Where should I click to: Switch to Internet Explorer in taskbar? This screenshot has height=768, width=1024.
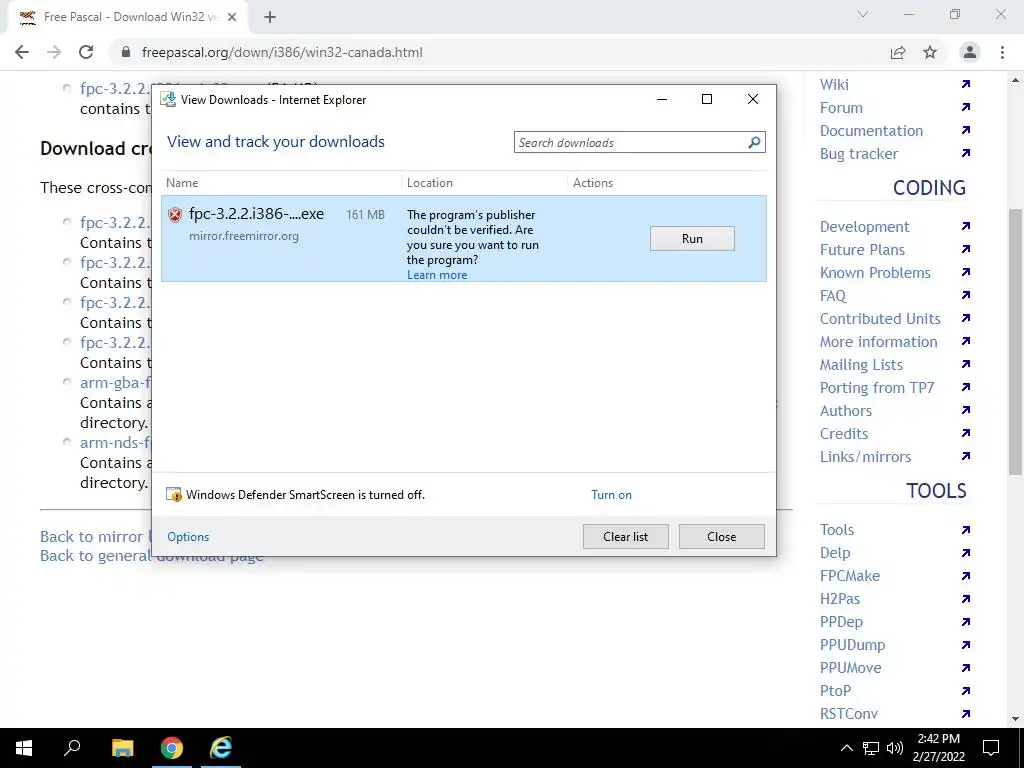coord(221,748)
